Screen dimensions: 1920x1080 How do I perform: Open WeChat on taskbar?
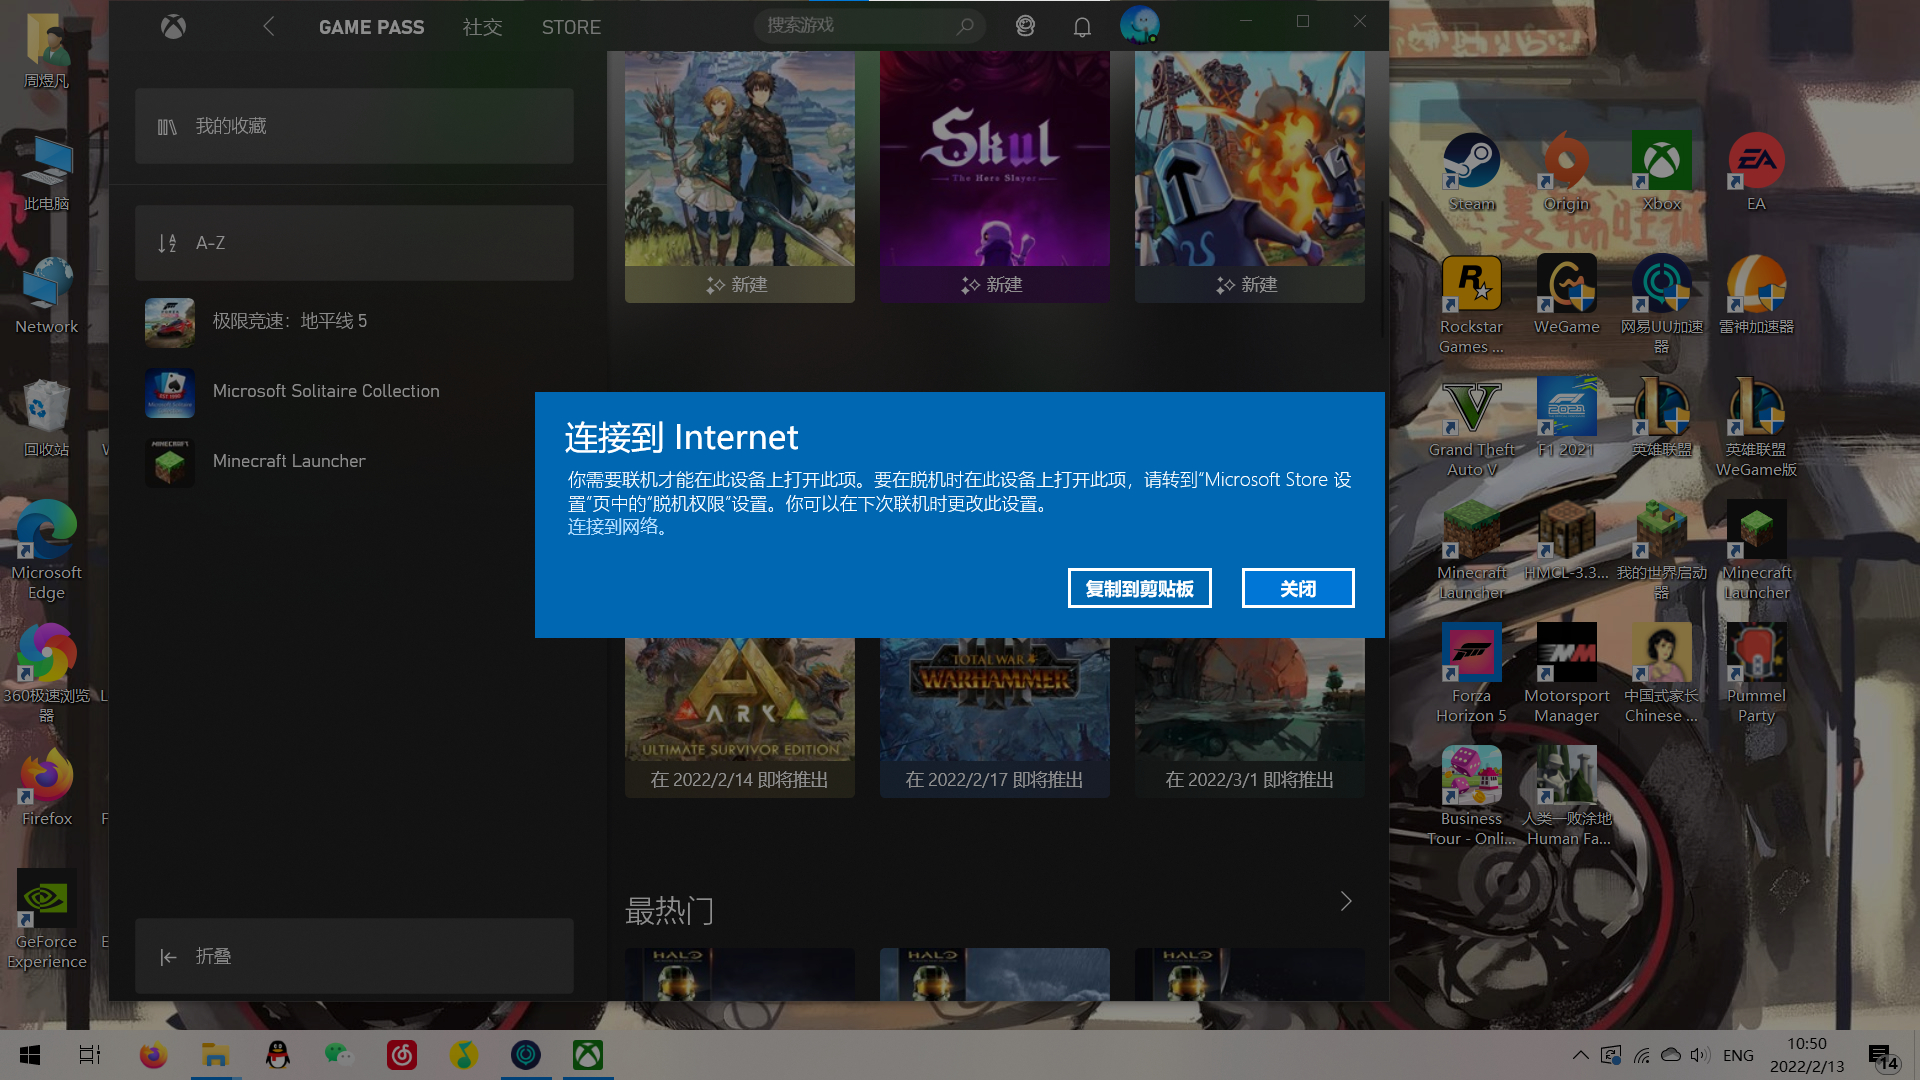coord(339,1055)
